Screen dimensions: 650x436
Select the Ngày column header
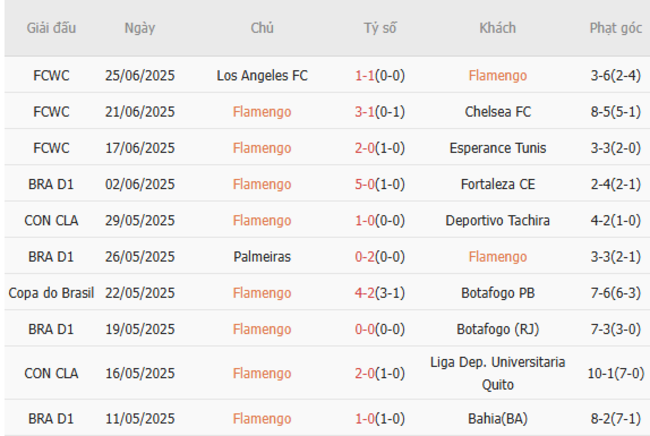[x=140, y=28]
